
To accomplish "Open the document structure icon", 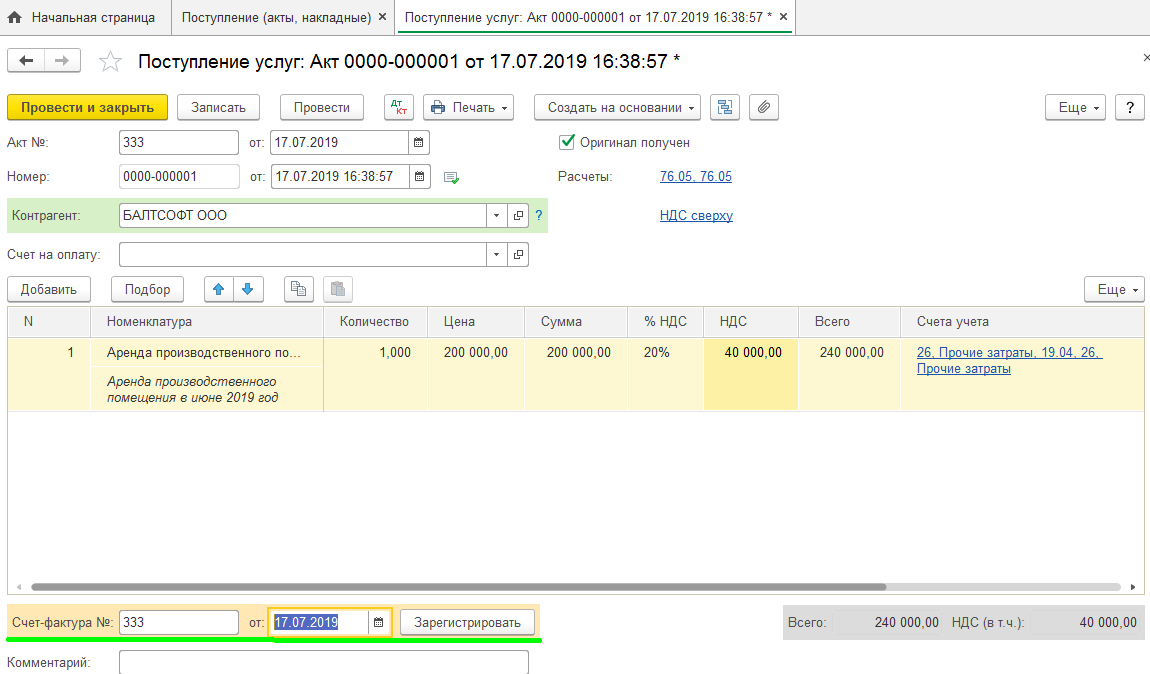I will pos(725,108).
